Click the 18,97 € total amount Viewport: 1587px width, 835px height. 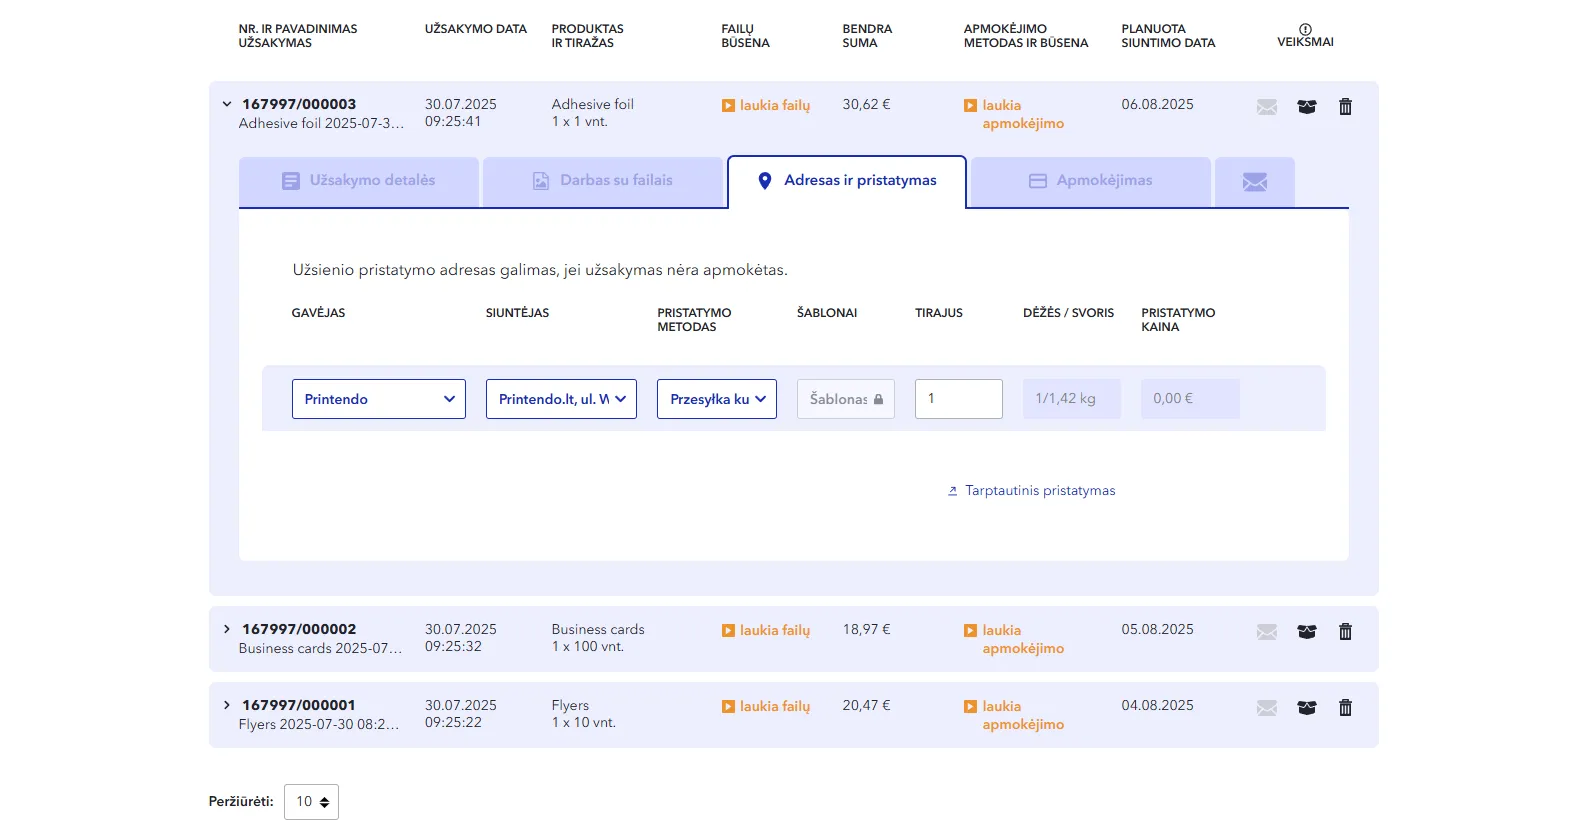coord(866,629)
